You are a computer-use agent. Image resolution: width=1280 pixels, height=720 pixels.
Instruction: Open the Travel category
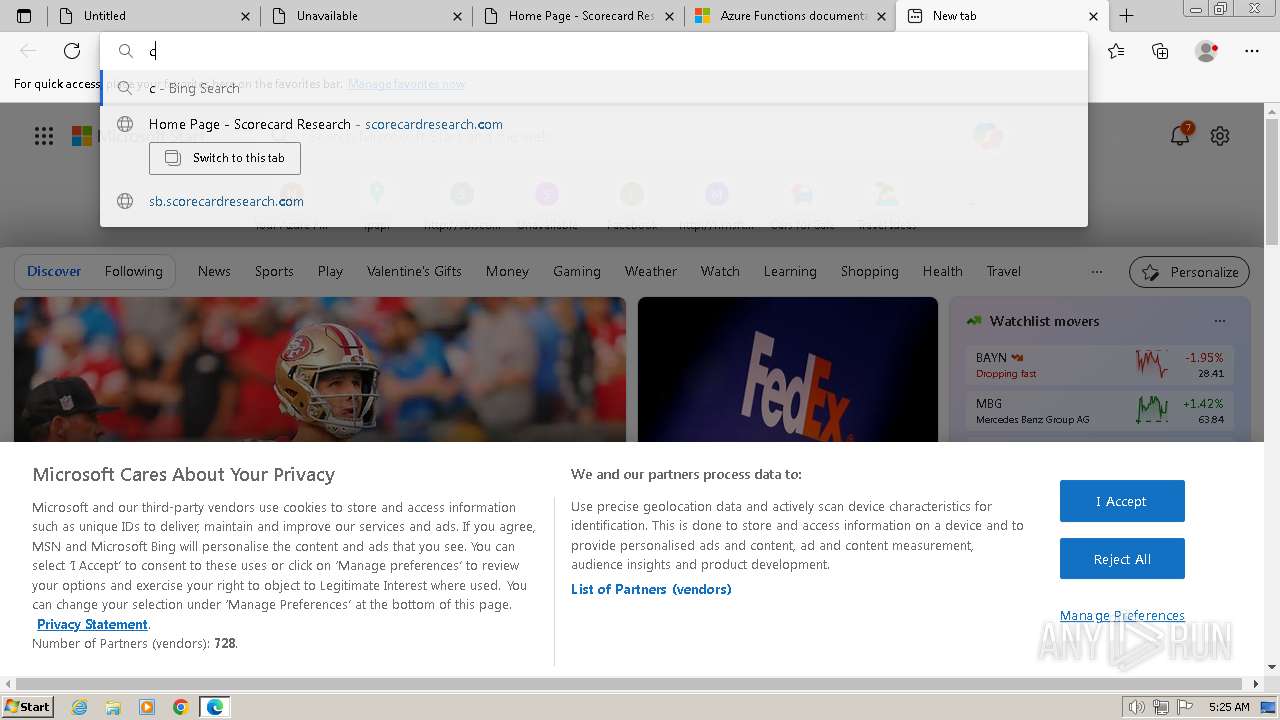click(x=1003, y=271)
